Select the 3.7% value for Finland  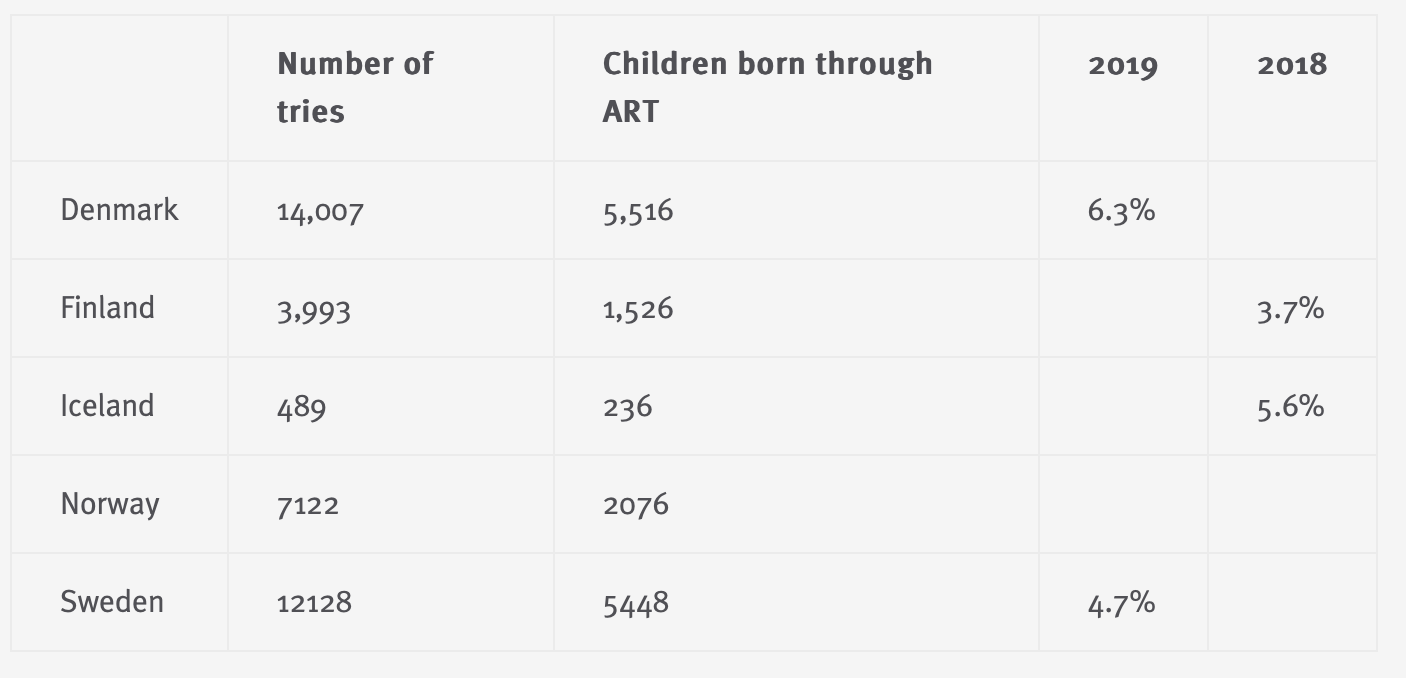(1290, 309)
